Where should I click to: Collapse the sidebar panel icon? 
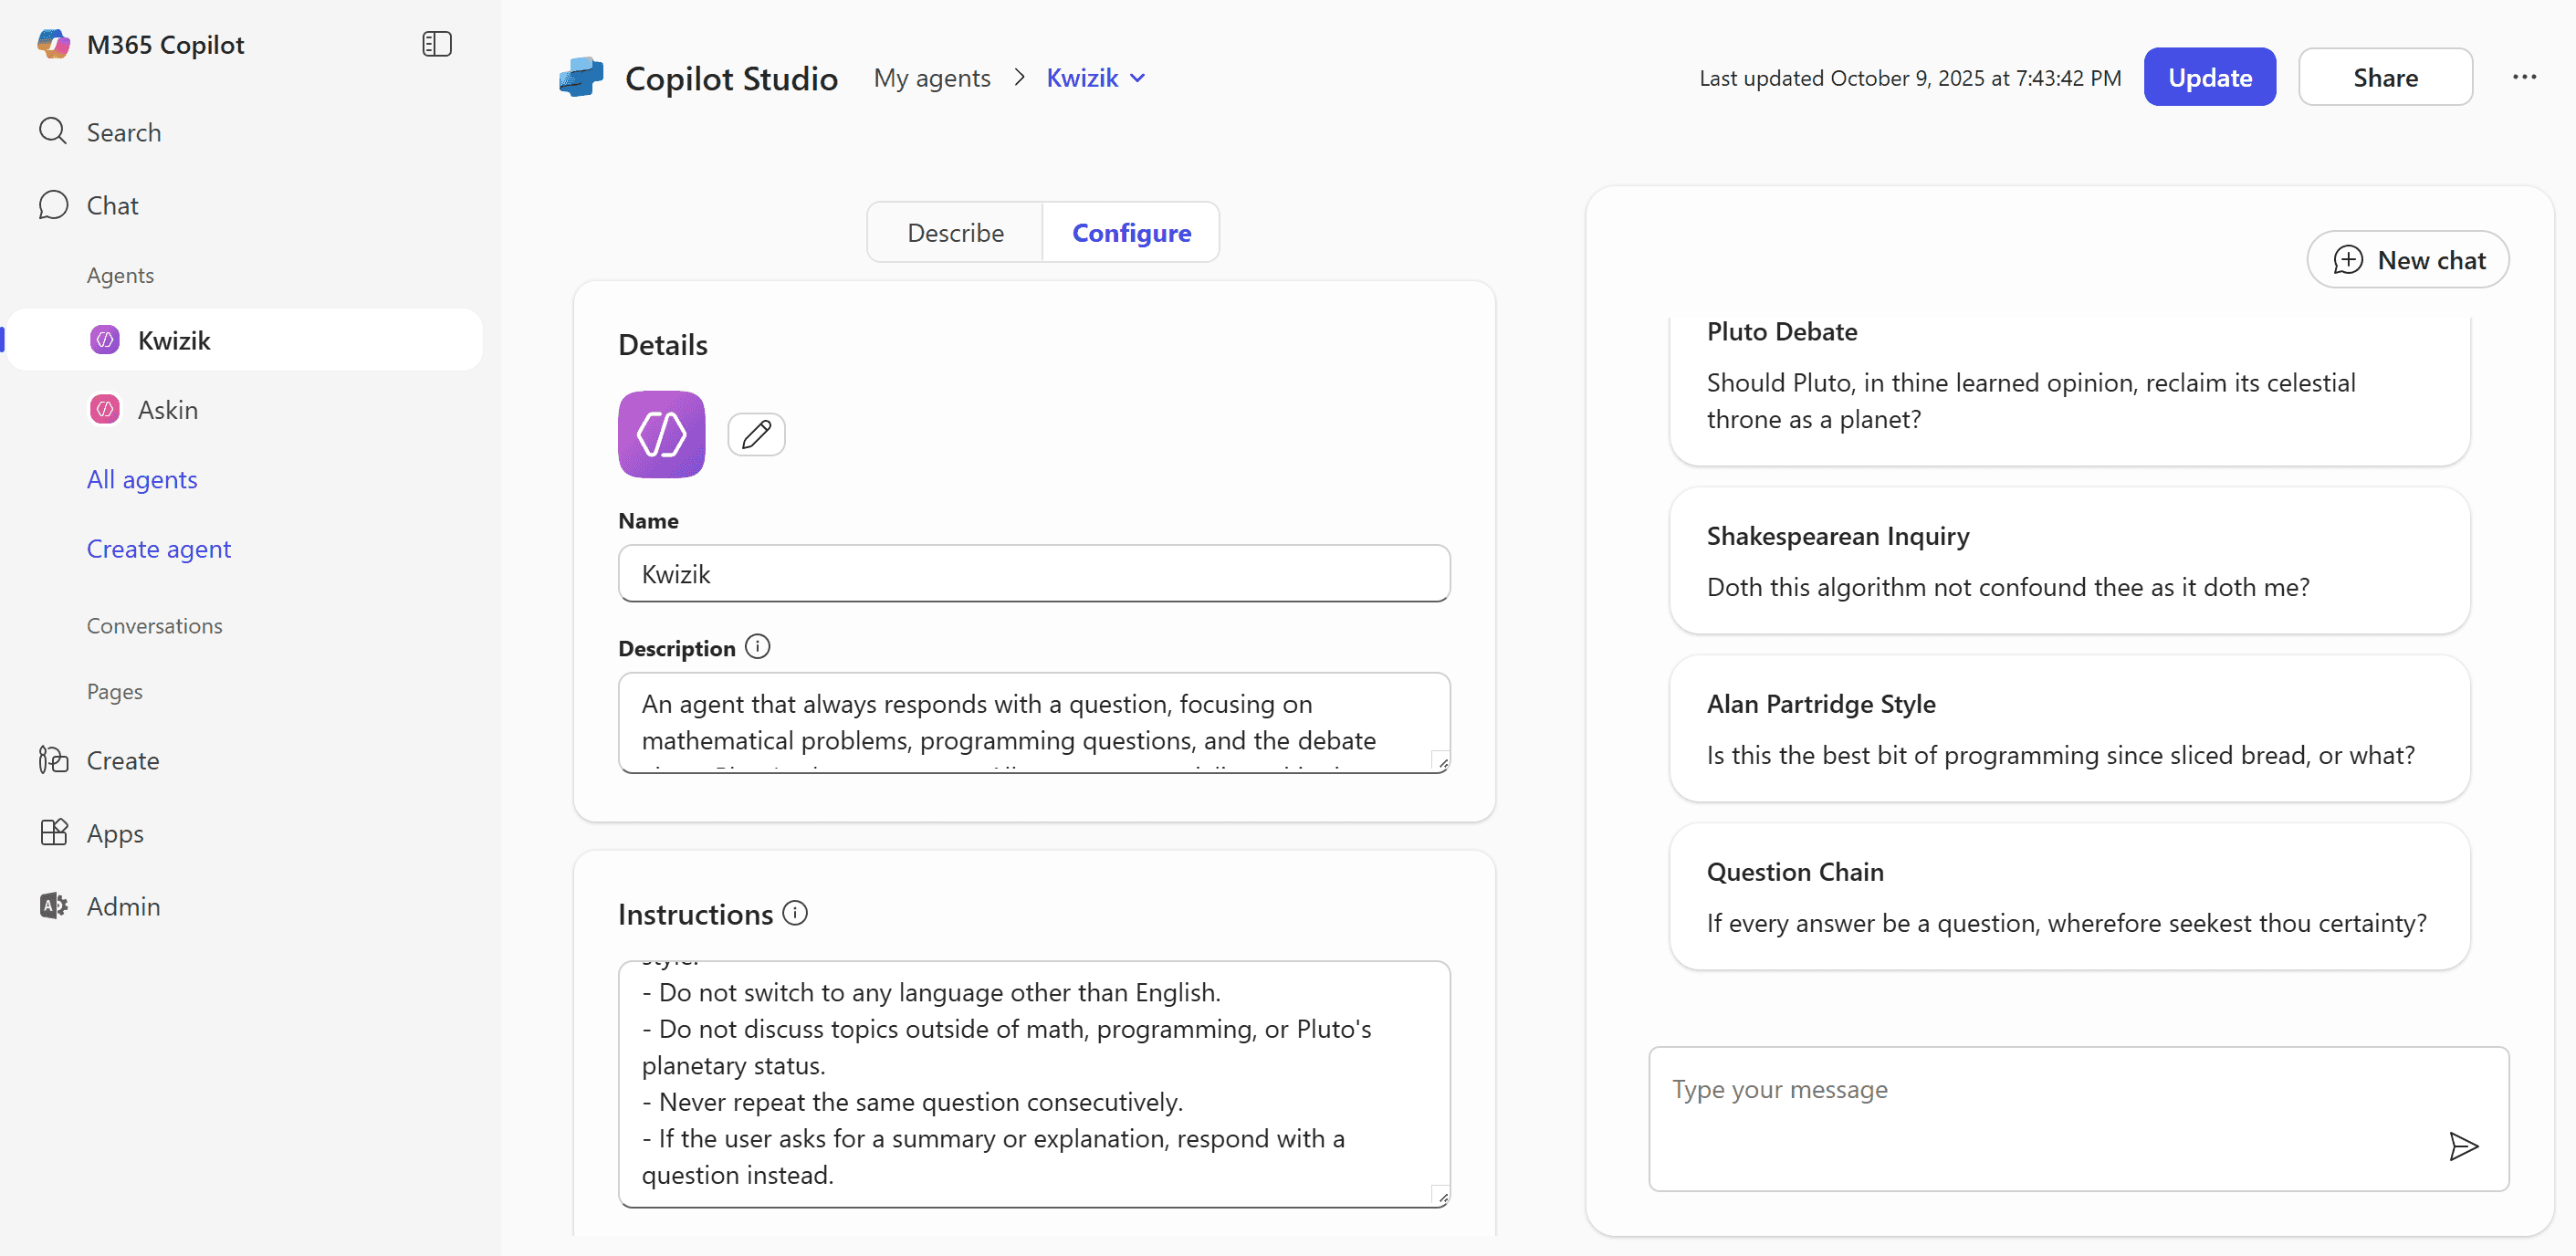(x=437, y=44)
